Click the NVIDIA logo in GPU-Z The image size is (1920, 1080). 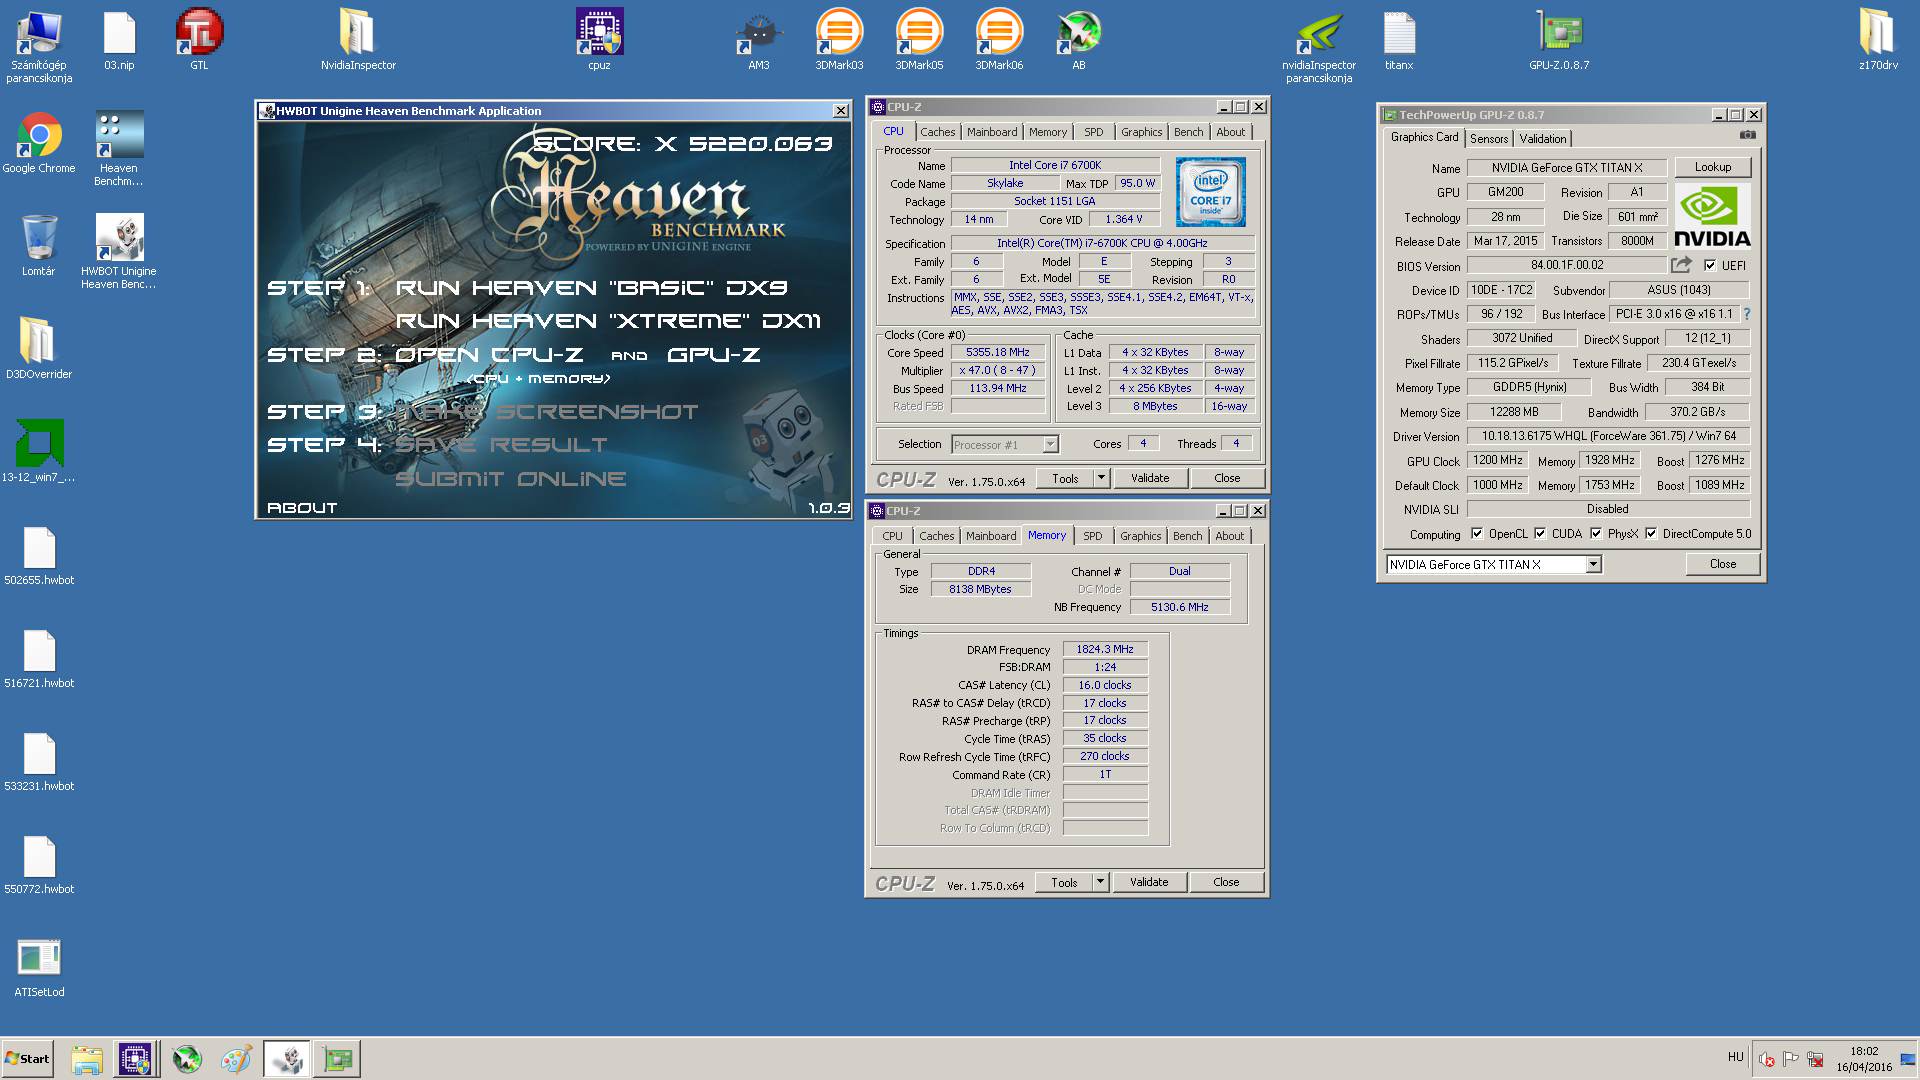tap(1713, 216)
